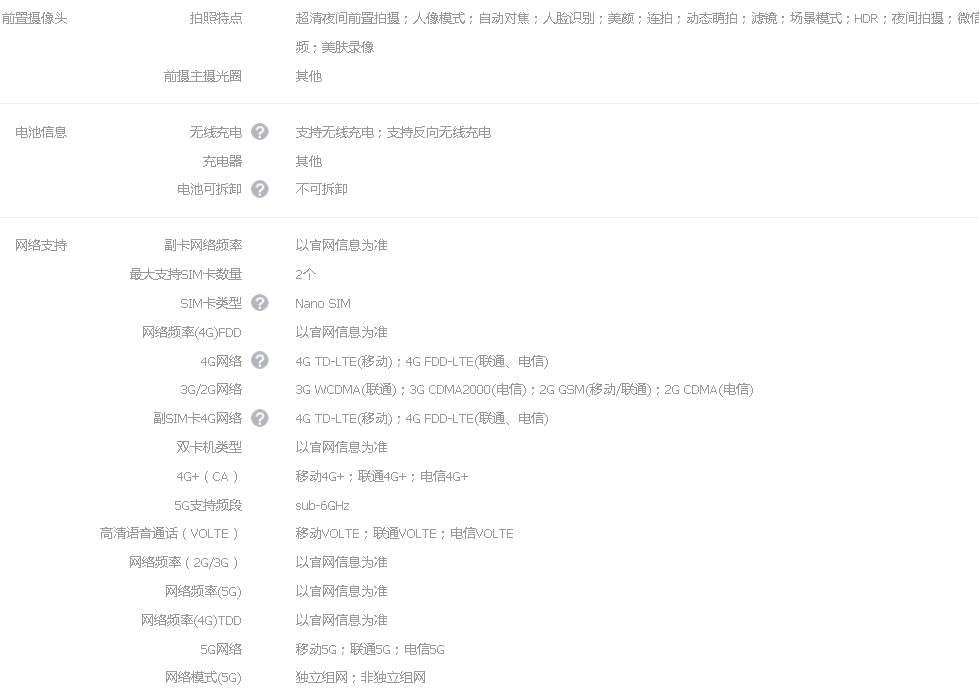Select the 网络支持 section heading
The width and height of the screenshot is (979, 688).
click(x=41, y=245)
